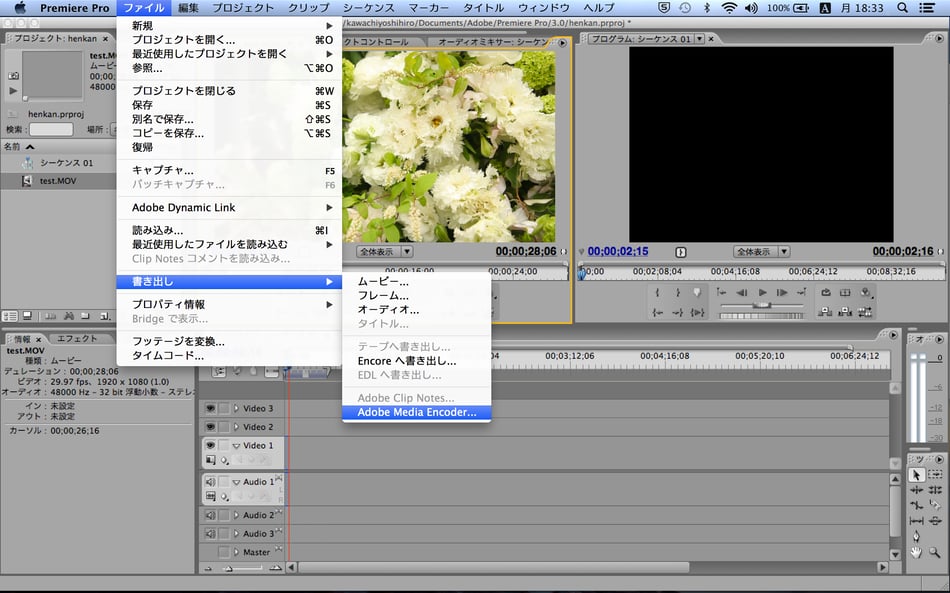Expand the Master audio track
Viewport: 950px width, 593px height.
pyautogui.click(x=237, y=552)
